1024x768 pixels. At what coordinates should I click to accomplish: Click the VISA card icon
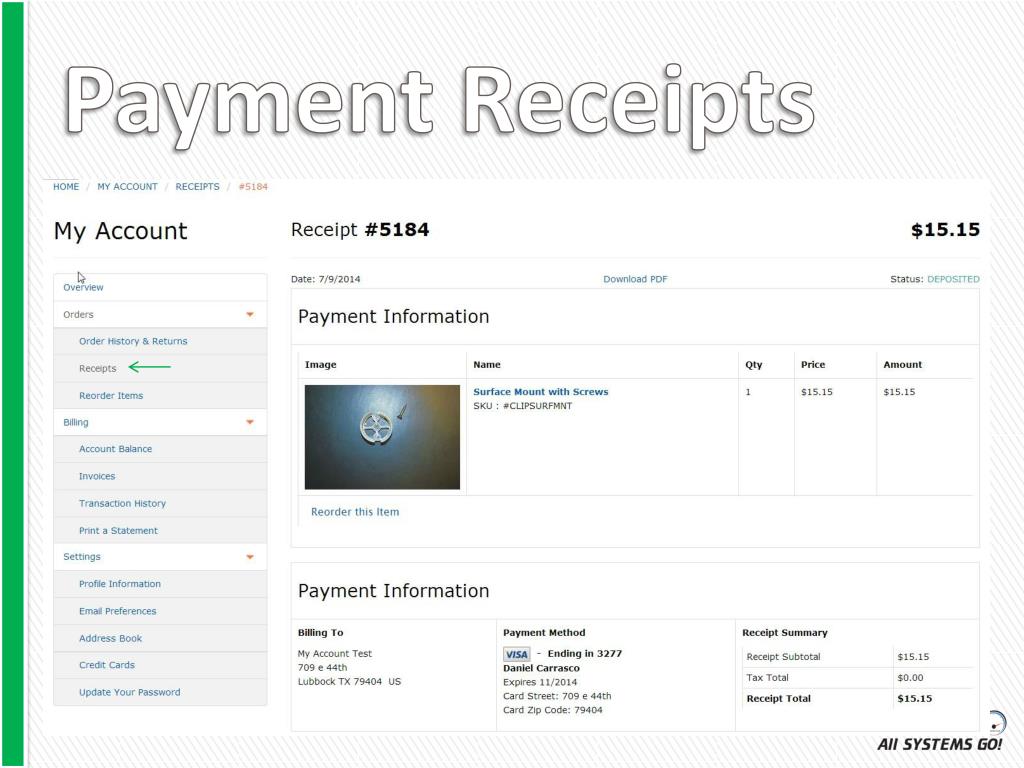point(517,654)
